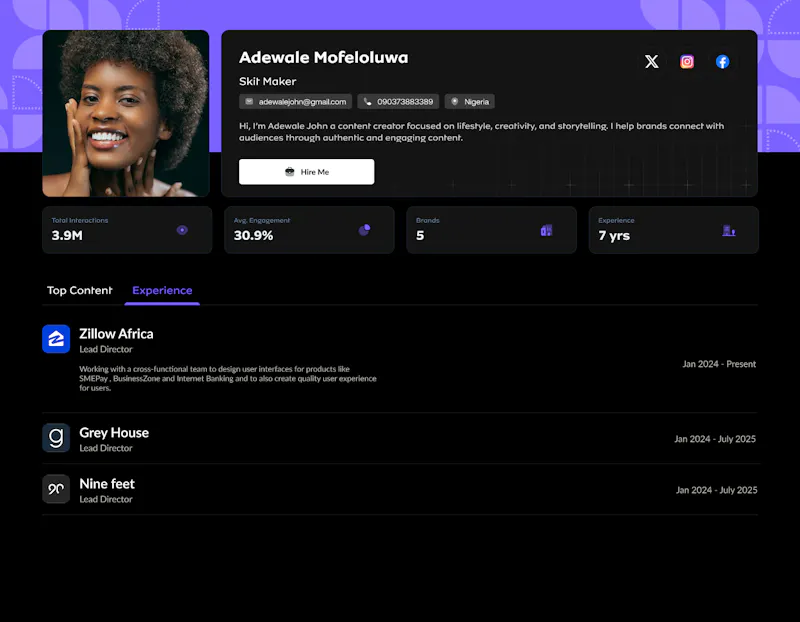Open the Facebook profile icon

[x=722, y=62]
